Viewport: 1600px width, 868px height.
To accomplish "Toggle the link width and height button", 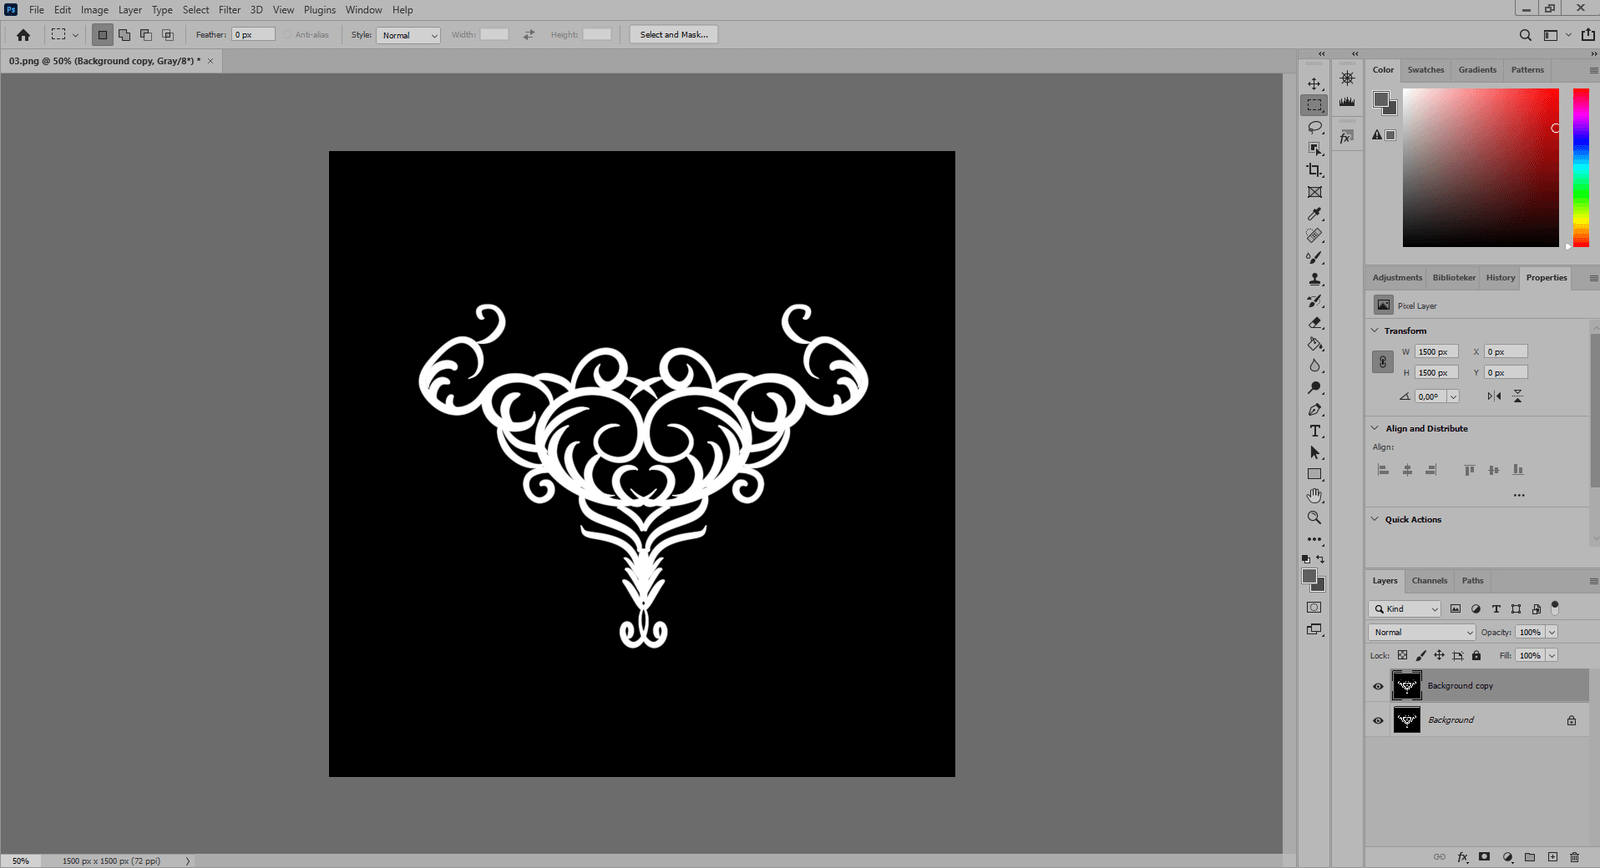I will point(1383,362).
